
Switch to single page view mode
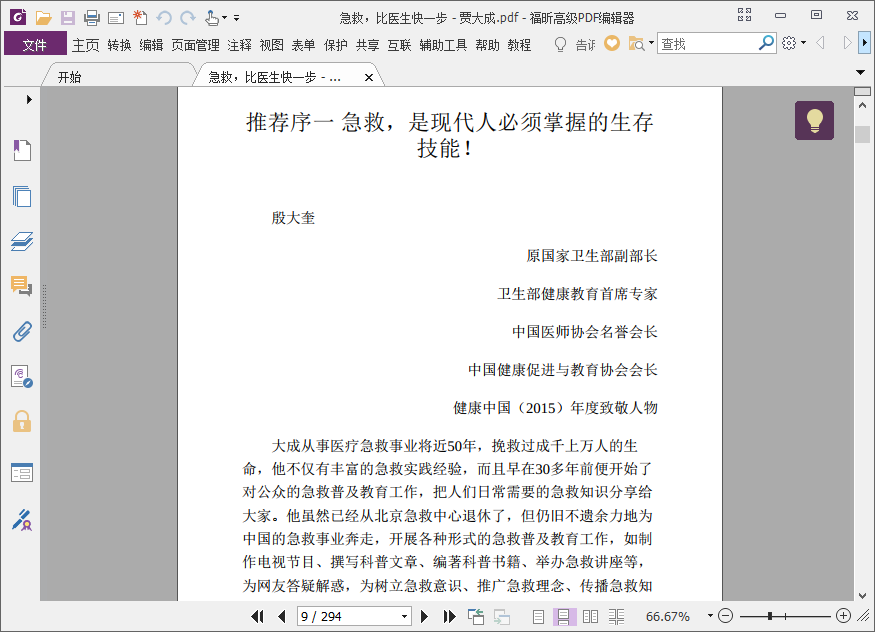[x=538, y=616]
